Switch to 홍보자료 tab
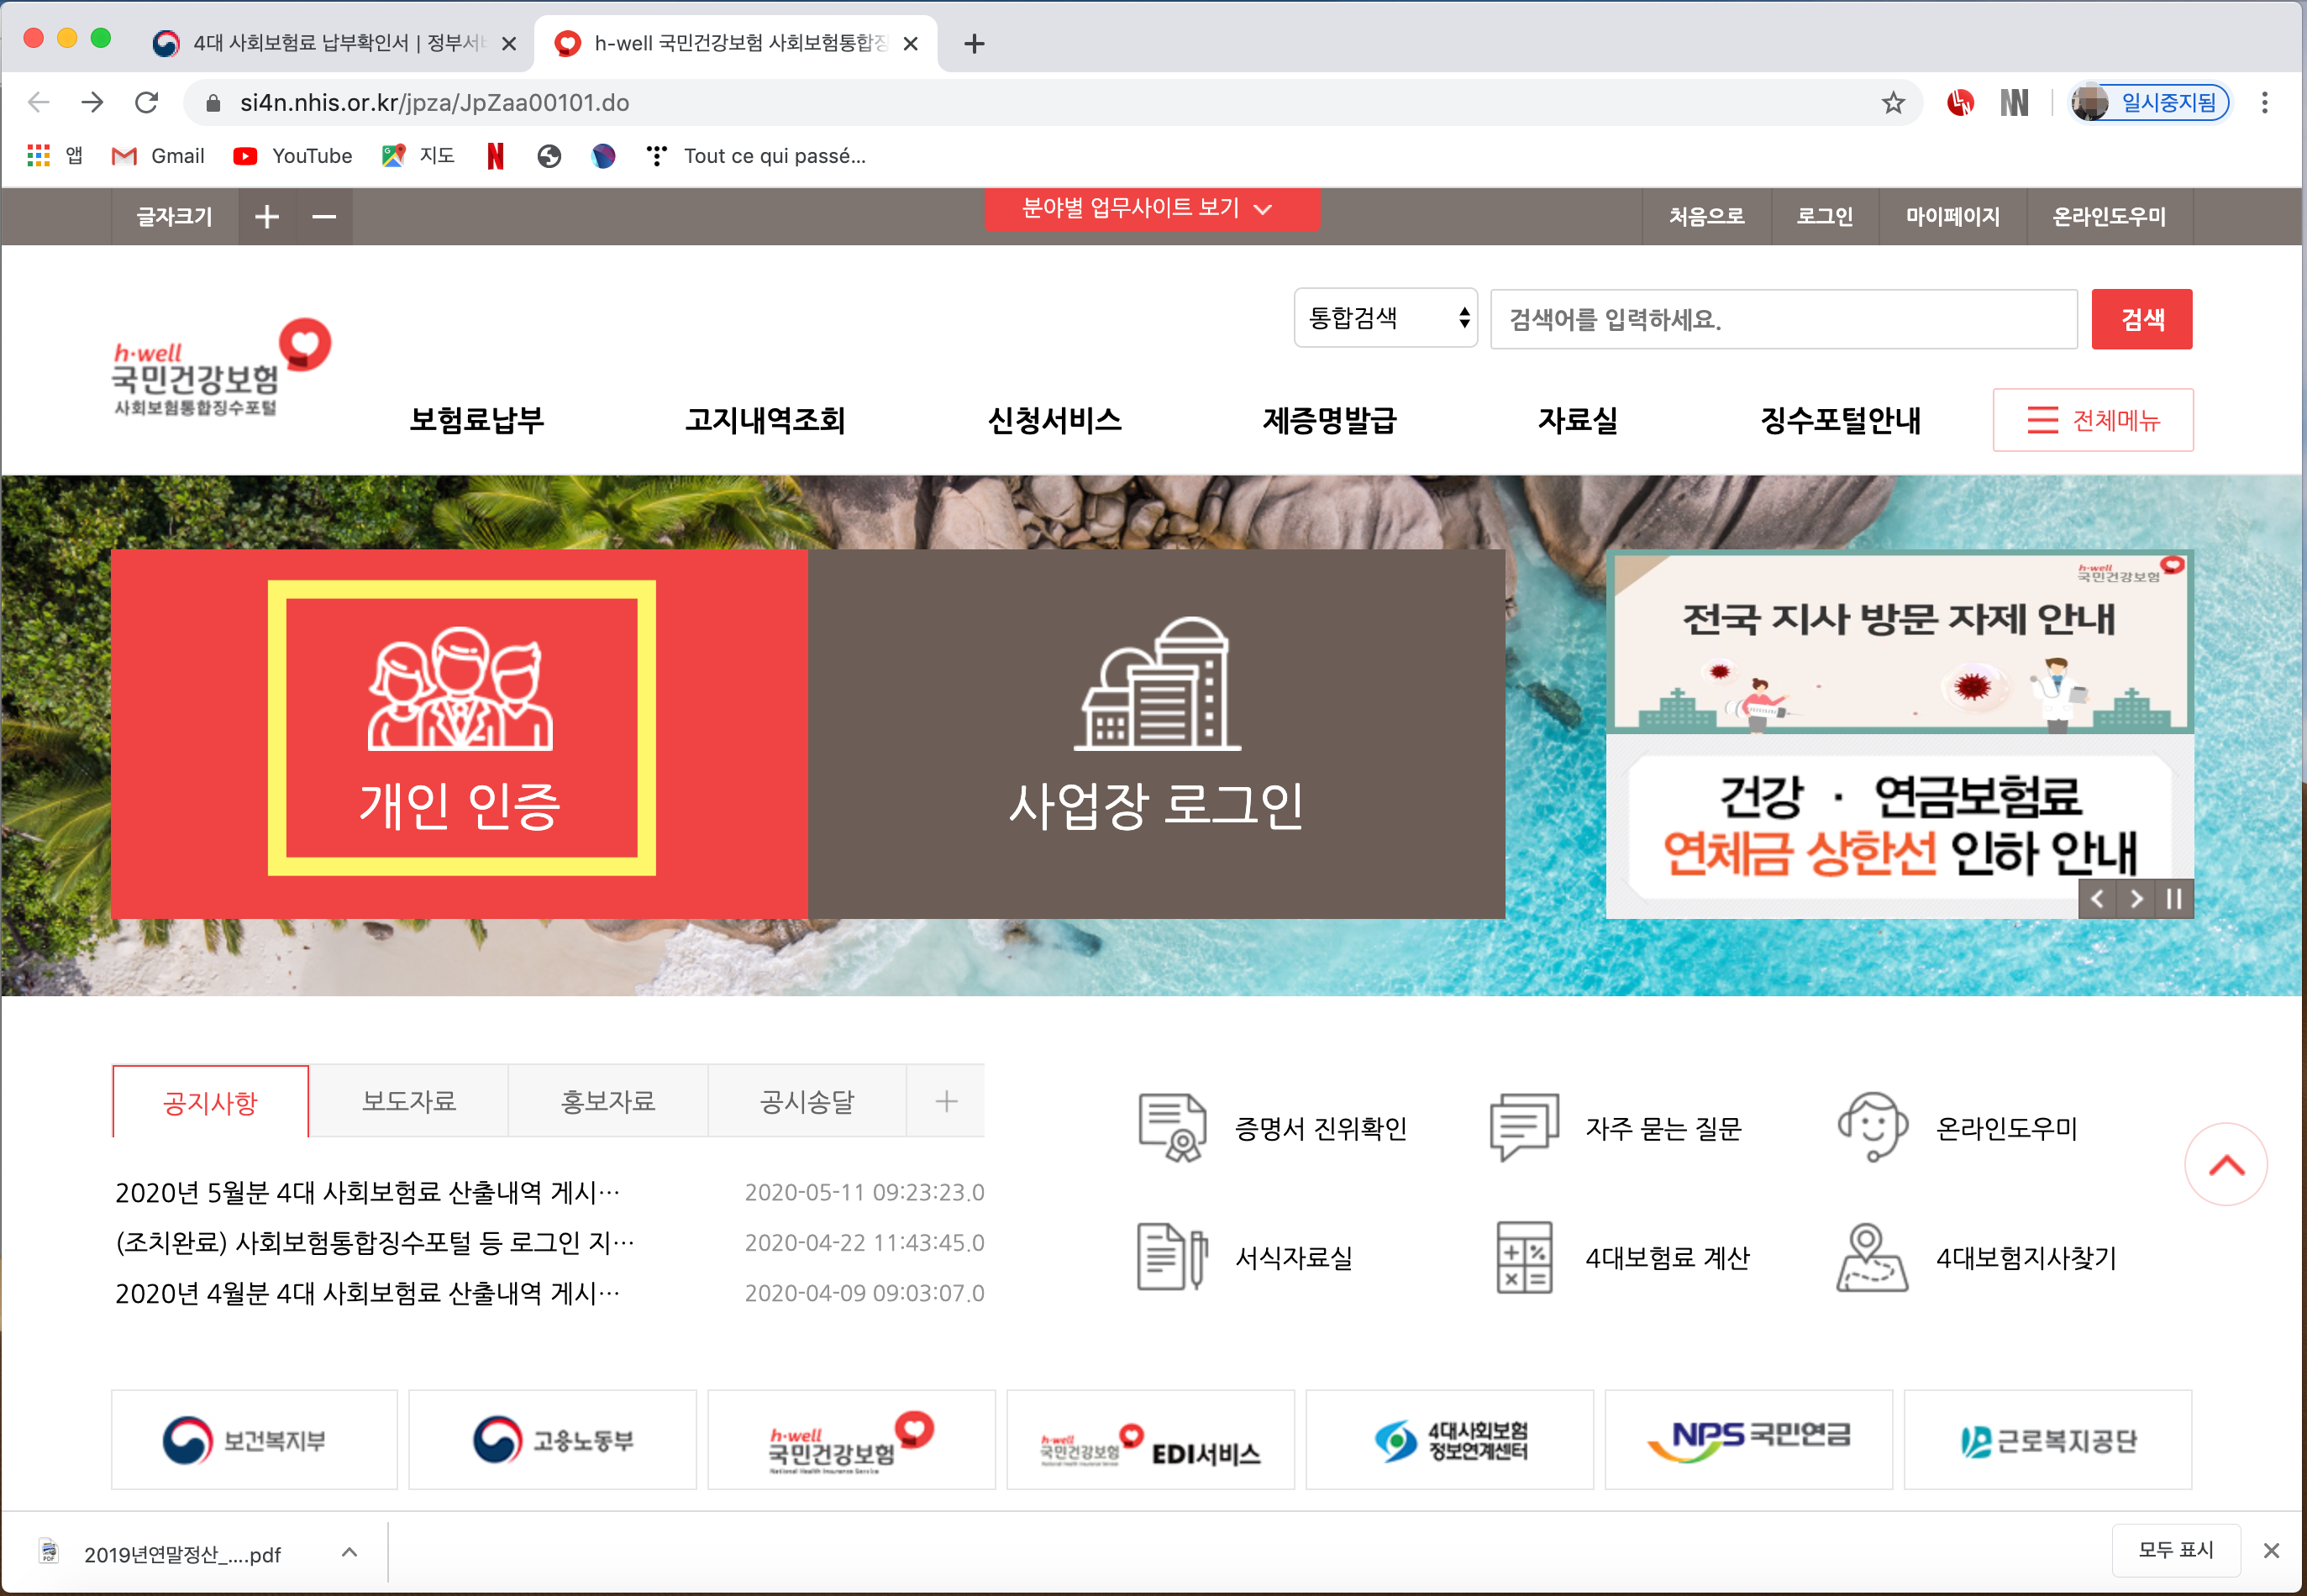 tap(608, 1101)
